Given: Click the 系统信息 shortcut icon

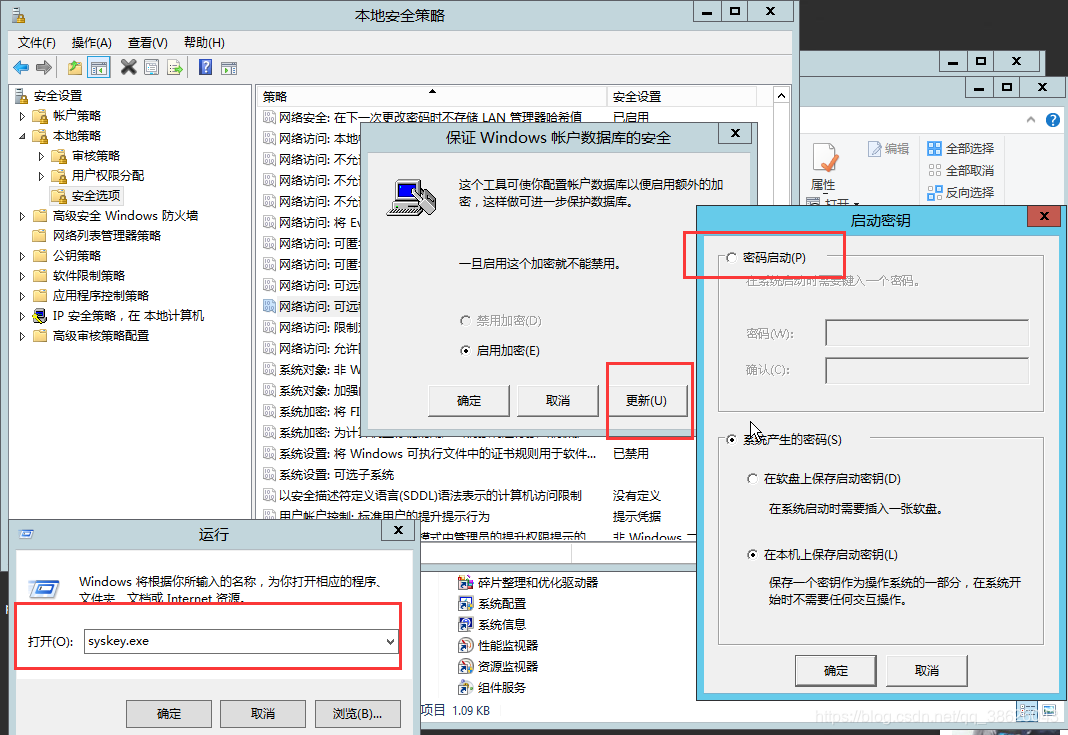Looking at the screenshot, I should click(465, 624).
